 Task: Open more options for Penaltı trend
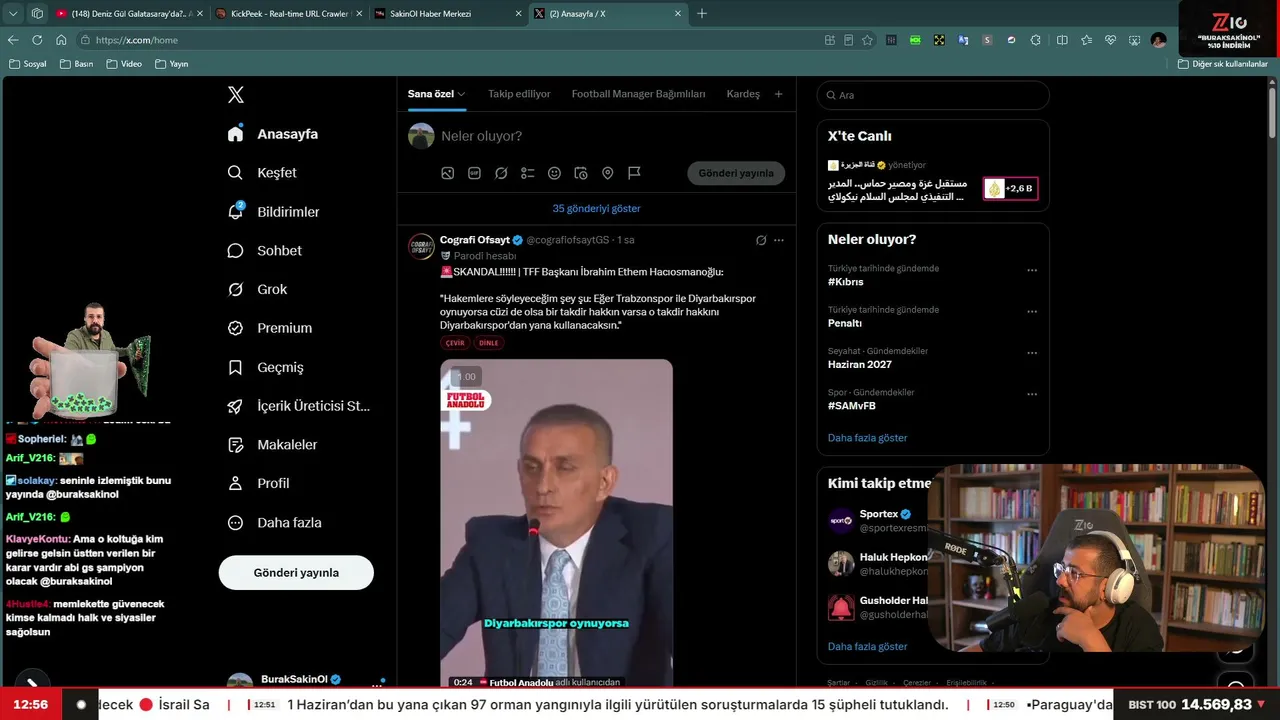(1032, 311)
